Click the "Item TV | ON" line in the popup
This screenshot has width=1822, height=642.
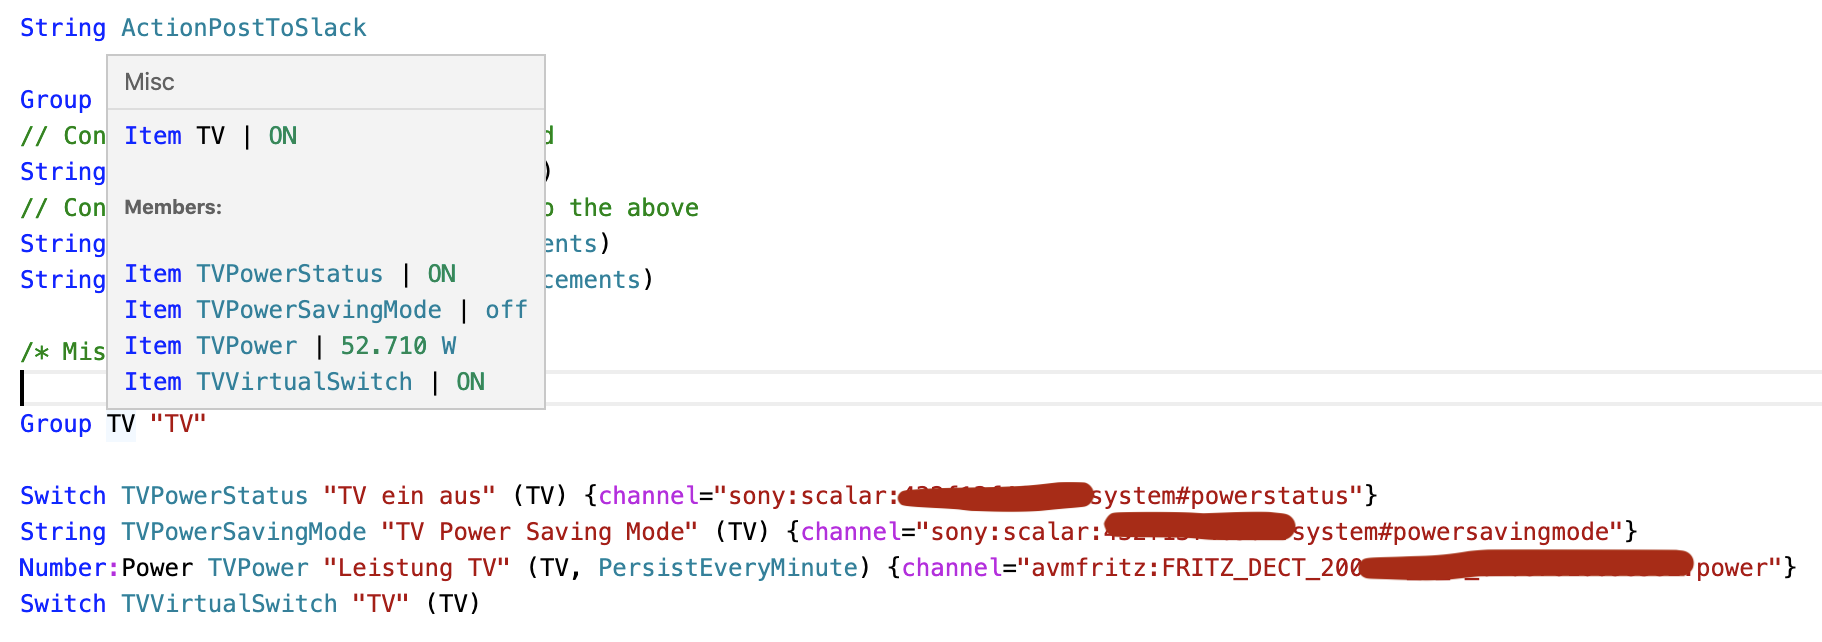210,136
